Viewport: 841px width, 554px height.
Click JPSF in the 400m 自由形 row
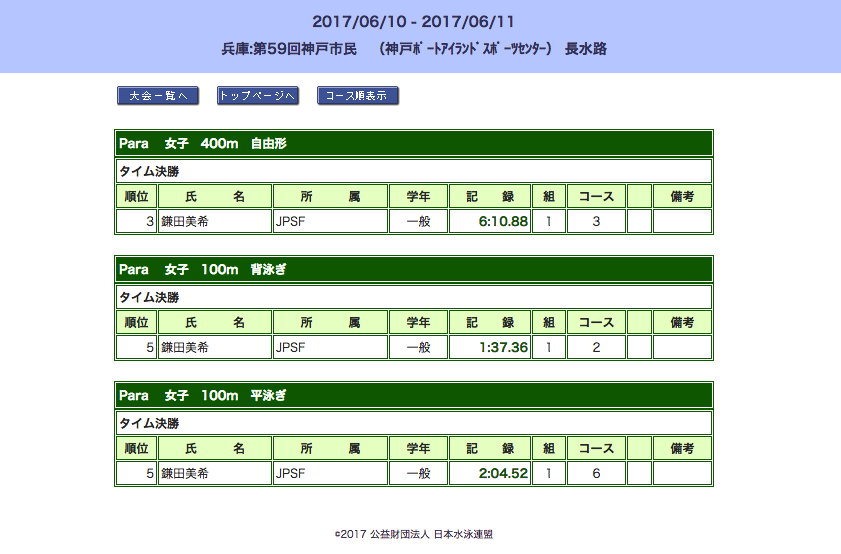(x=290, y=221)
